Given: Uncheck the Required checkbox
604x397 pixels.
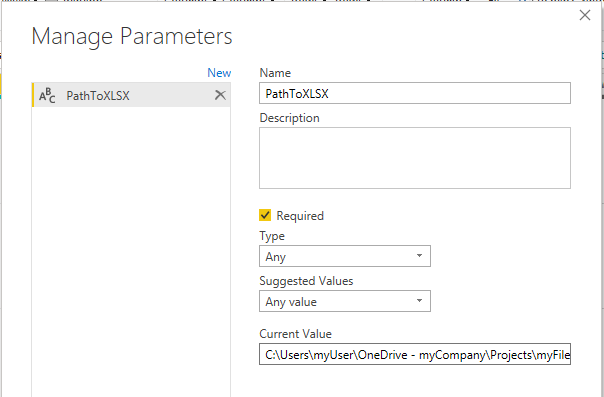Looking at the screenshot, I should pyautogui.click(x=265, y=215).
